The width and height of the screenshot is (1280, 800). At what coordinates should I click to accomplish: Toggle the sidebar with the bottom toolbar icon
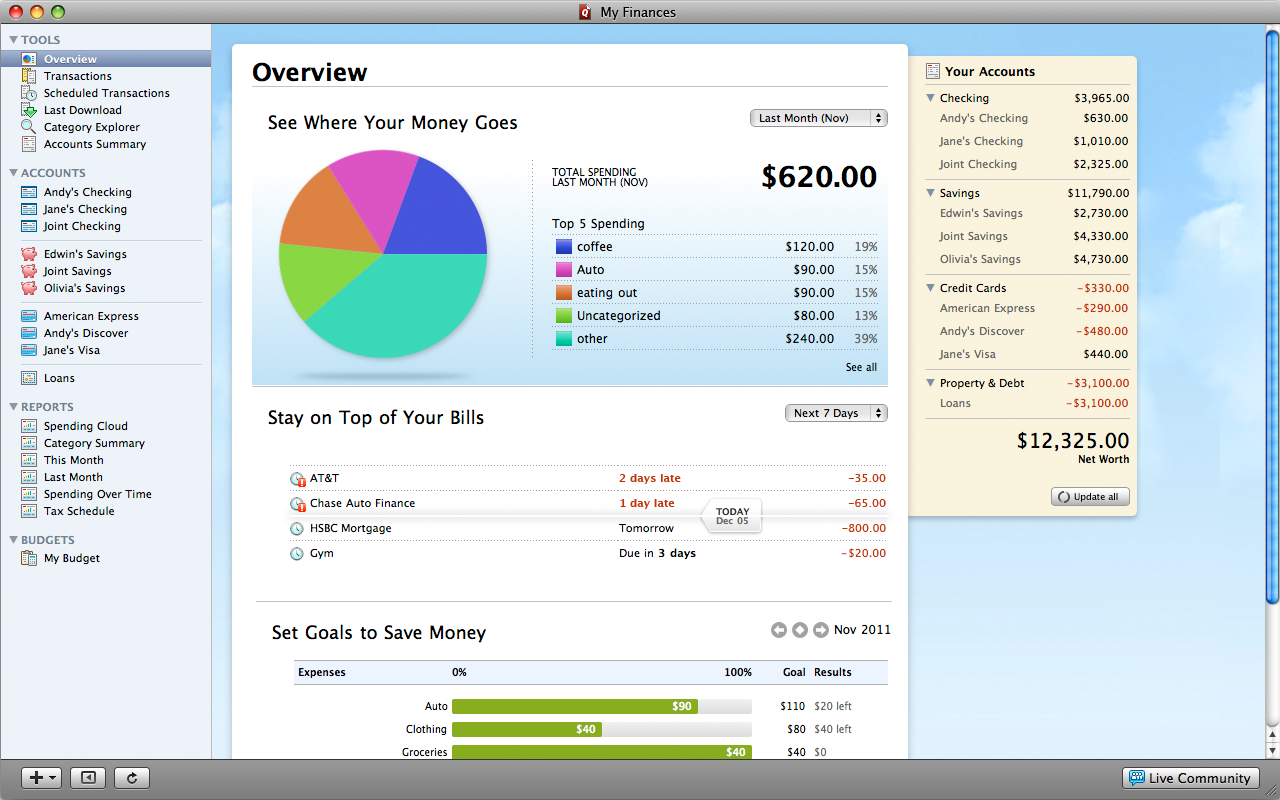[x=86, y=777]
